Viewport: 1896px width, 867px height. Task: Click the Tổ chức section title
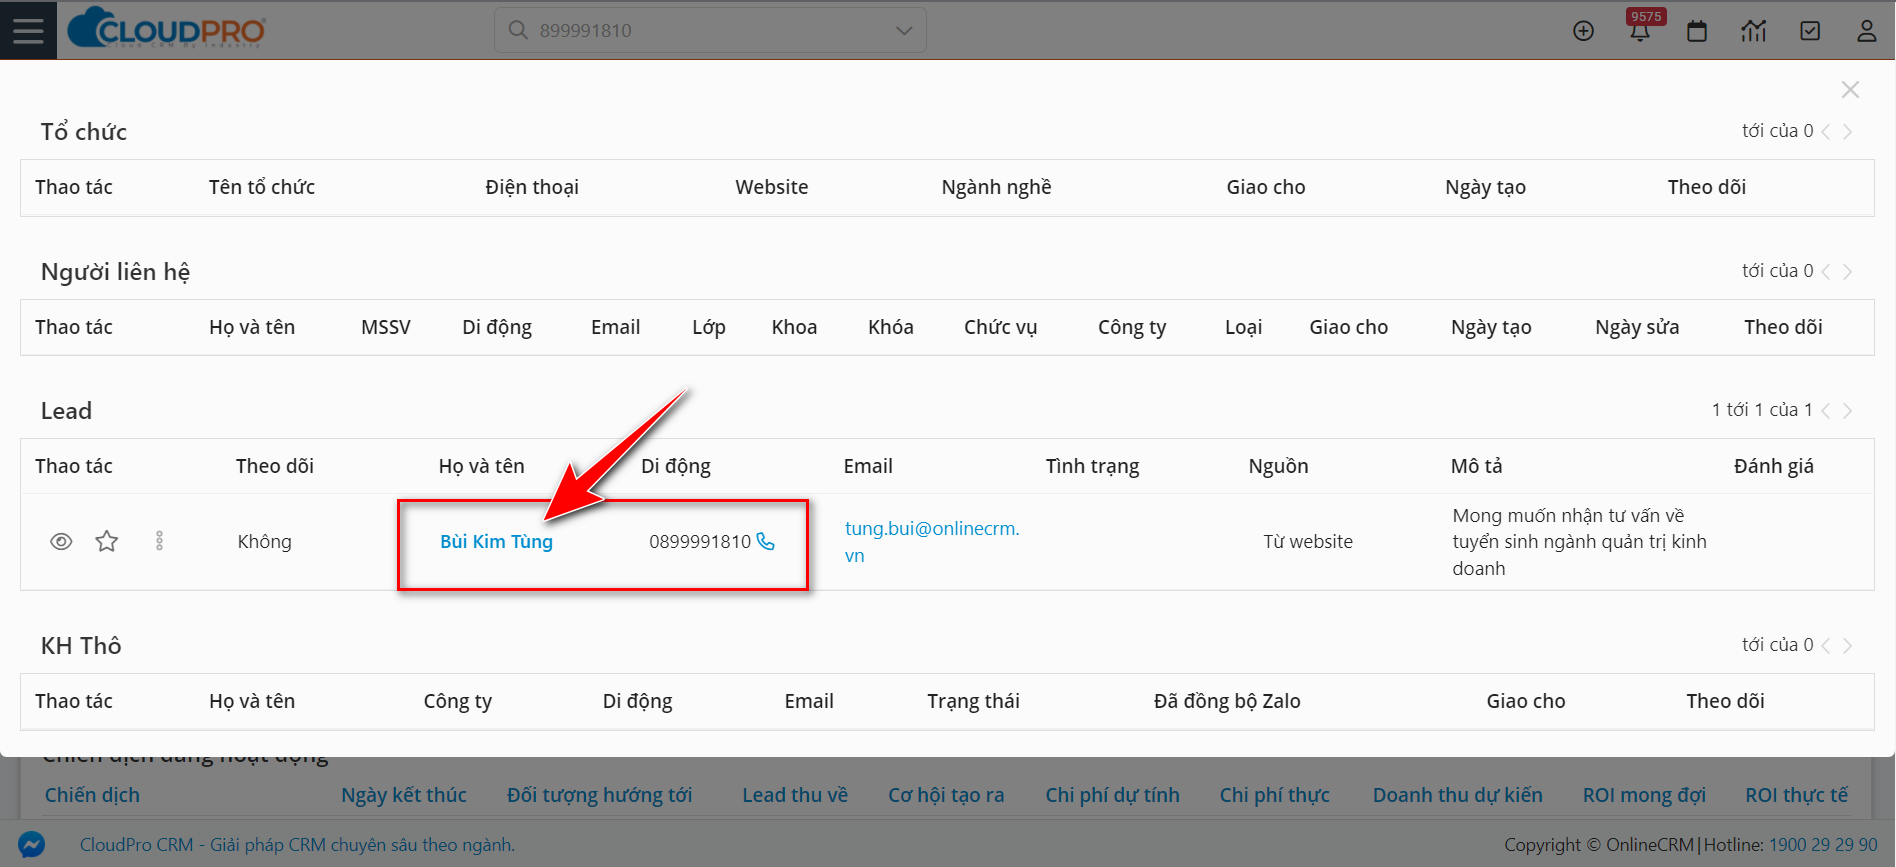[x=84, y=131]
